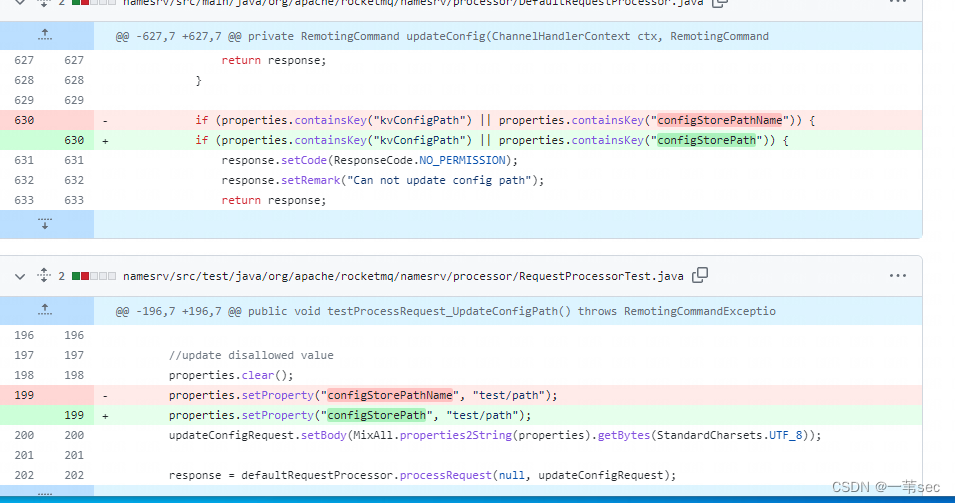Expand lines below line 633 of DefaultRequestProcessor diff
Image resolution: width=955 pixels, height=503 pixels.
coord(45,223)
